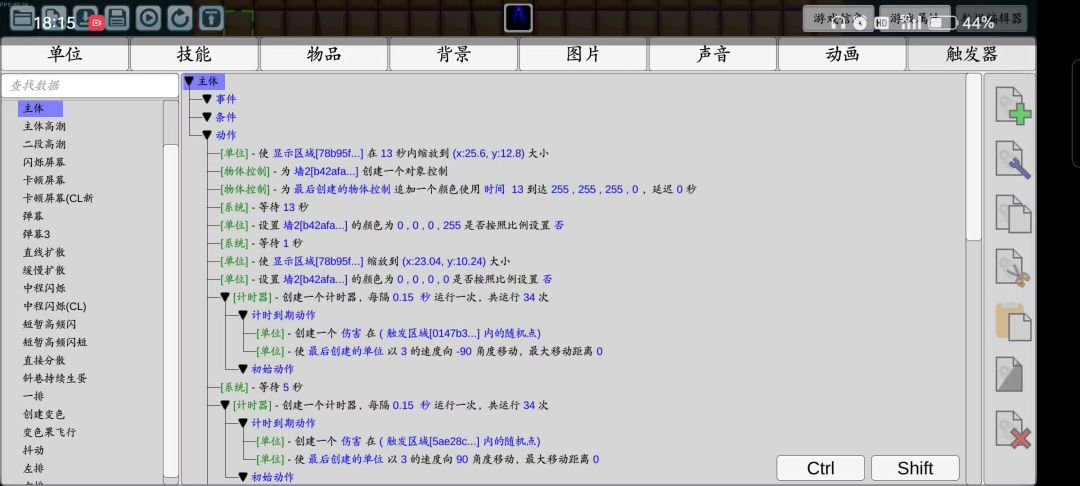1080x486 pixels.
Task: Collapse the 主体 root tree node
Action: pos(189,81)
